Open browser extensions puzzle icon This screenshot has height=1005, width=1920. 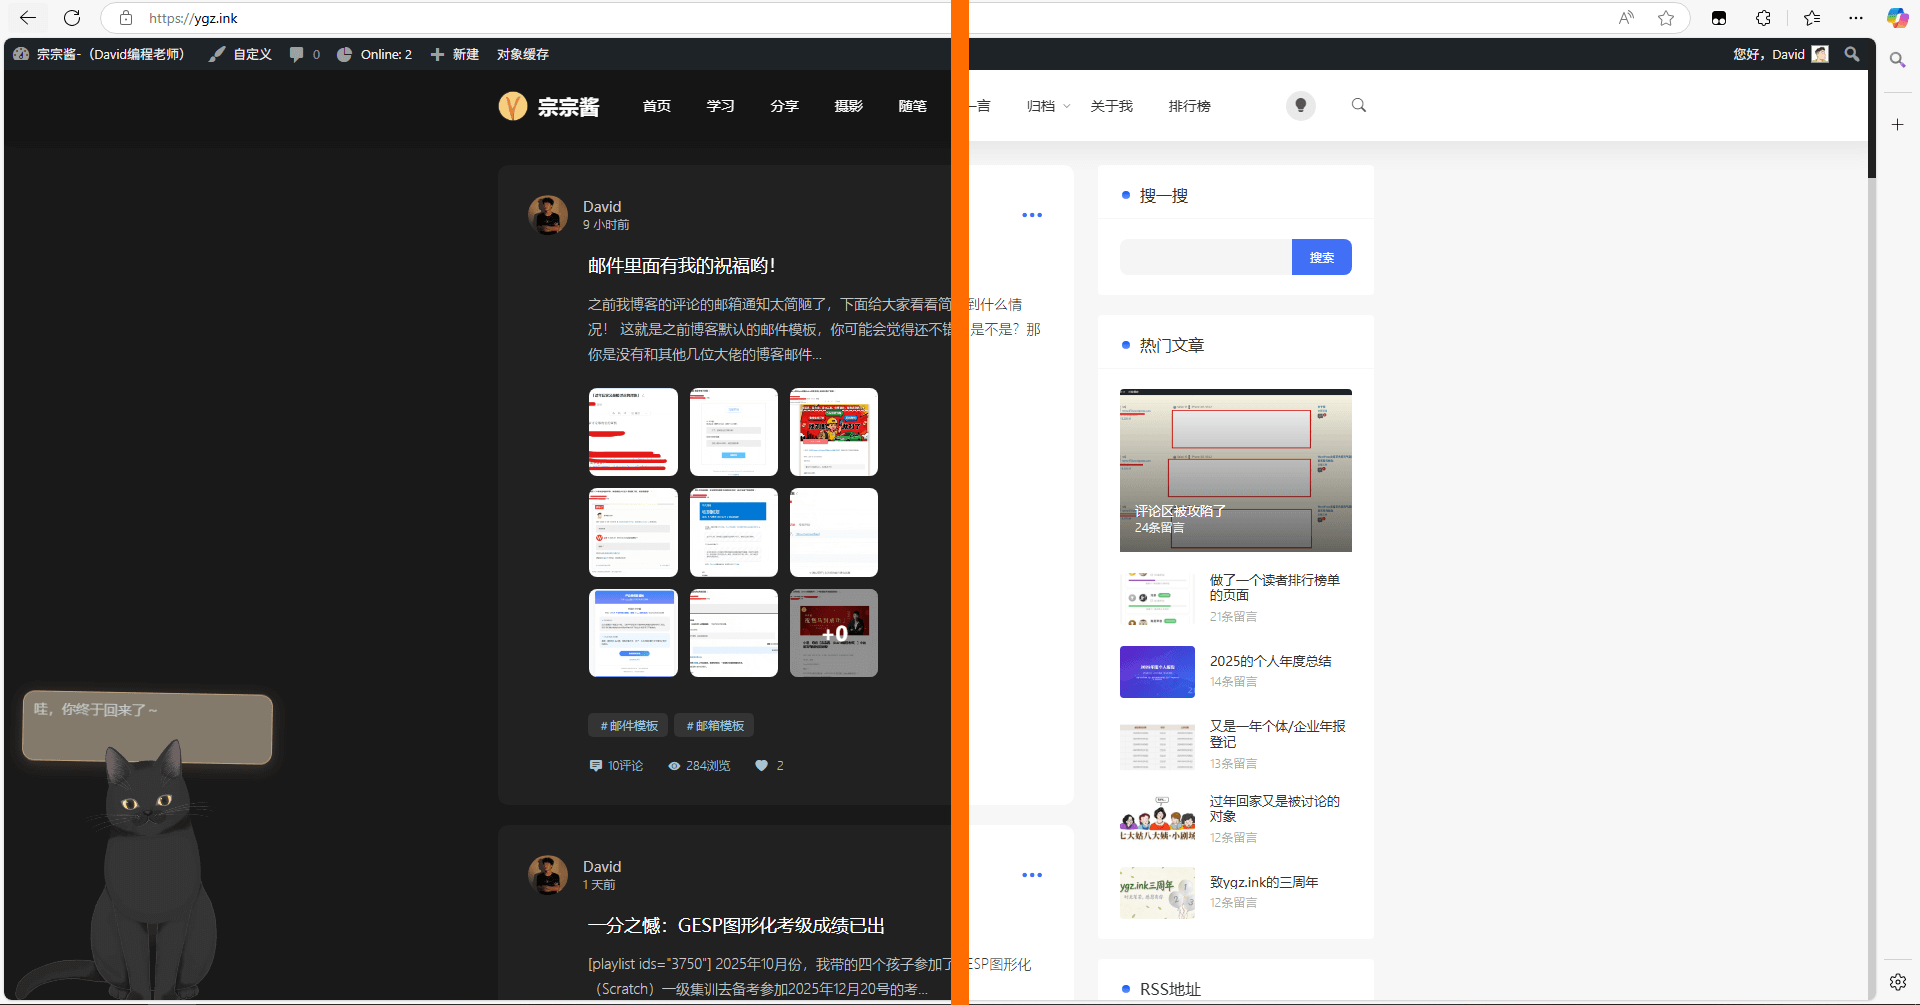(x=1763, y=18)
